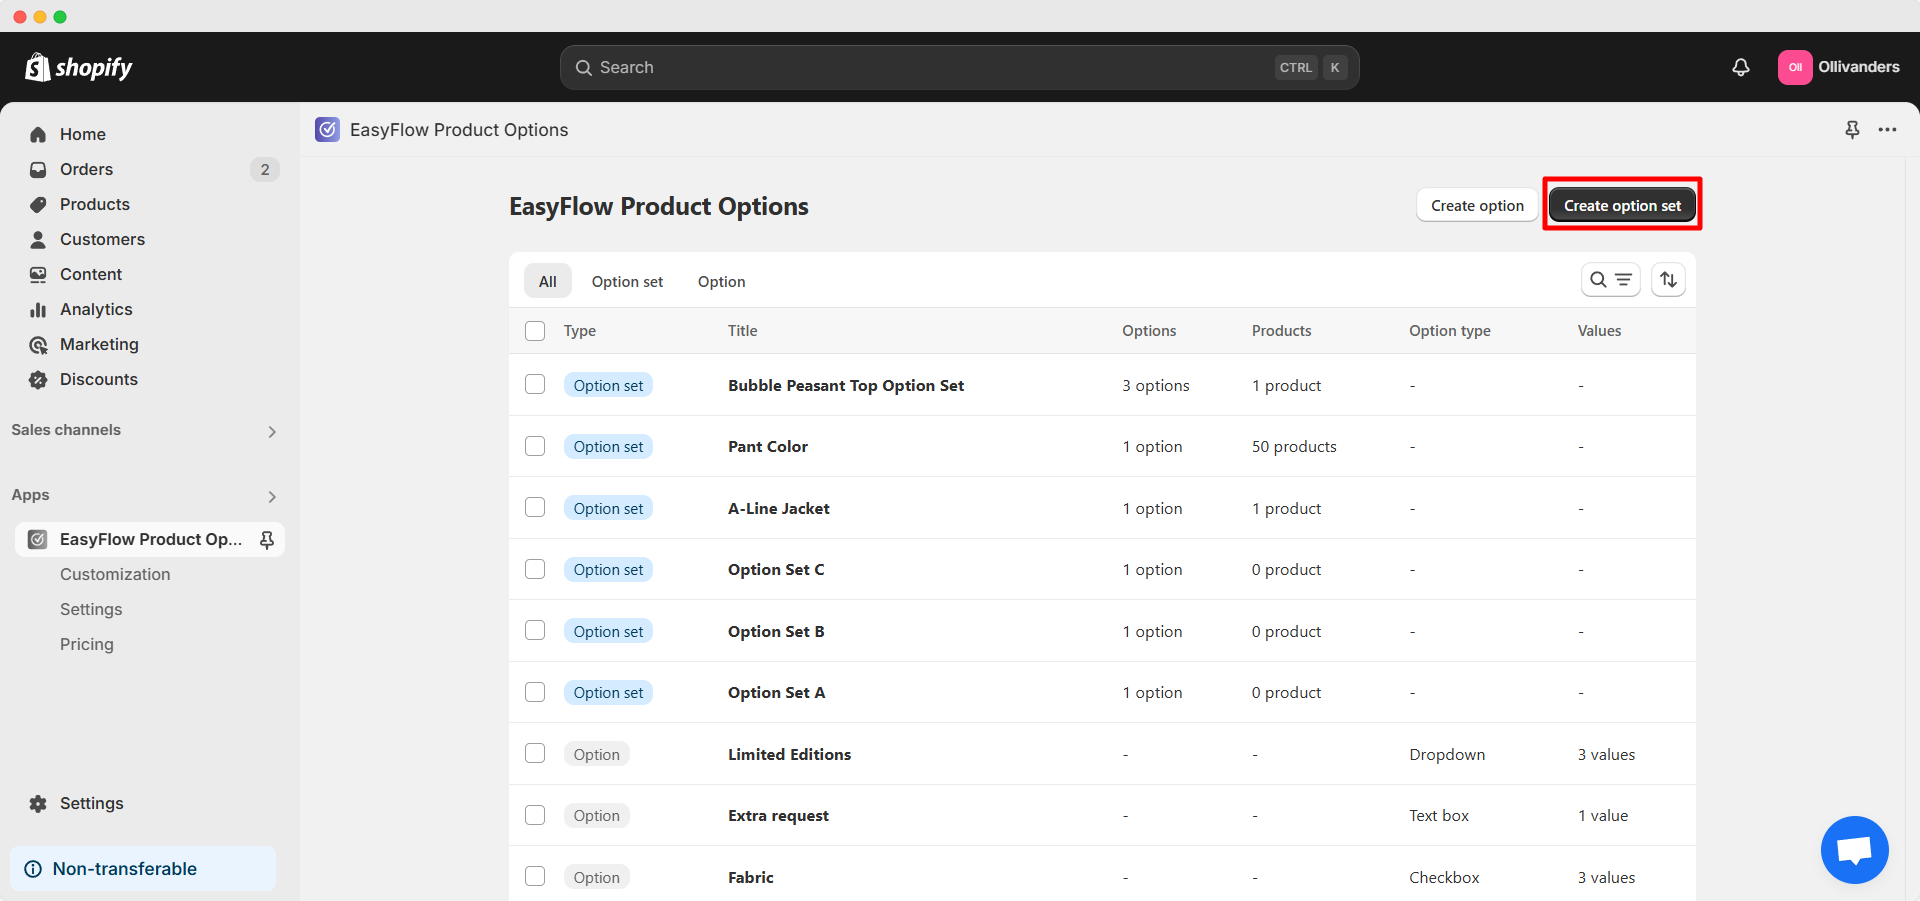Screen dimensions: 1920x901
Task: Check the Option Set B row checkbox
Action: 535,630
